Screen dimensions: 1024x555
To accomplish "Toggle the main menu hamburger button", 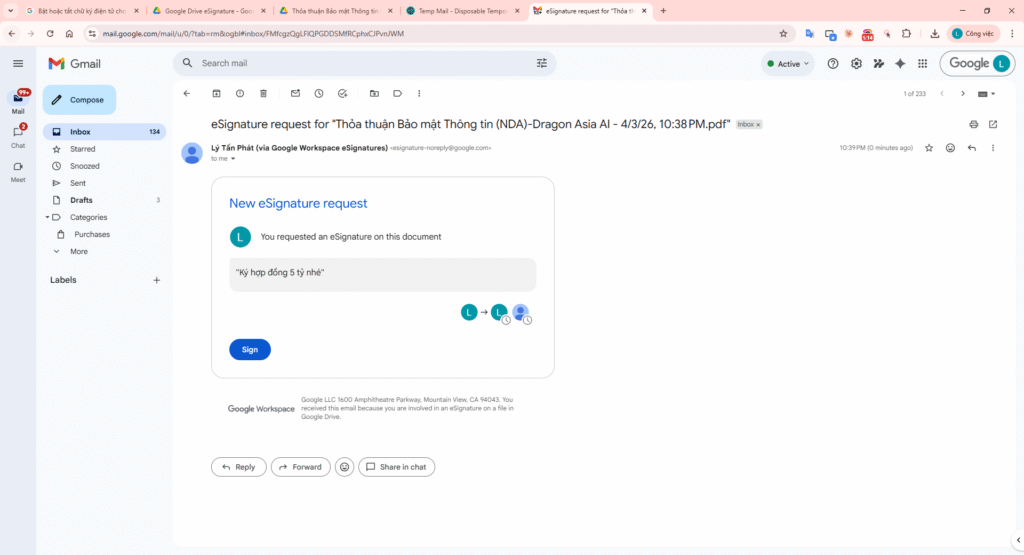I will pos(18,63).
